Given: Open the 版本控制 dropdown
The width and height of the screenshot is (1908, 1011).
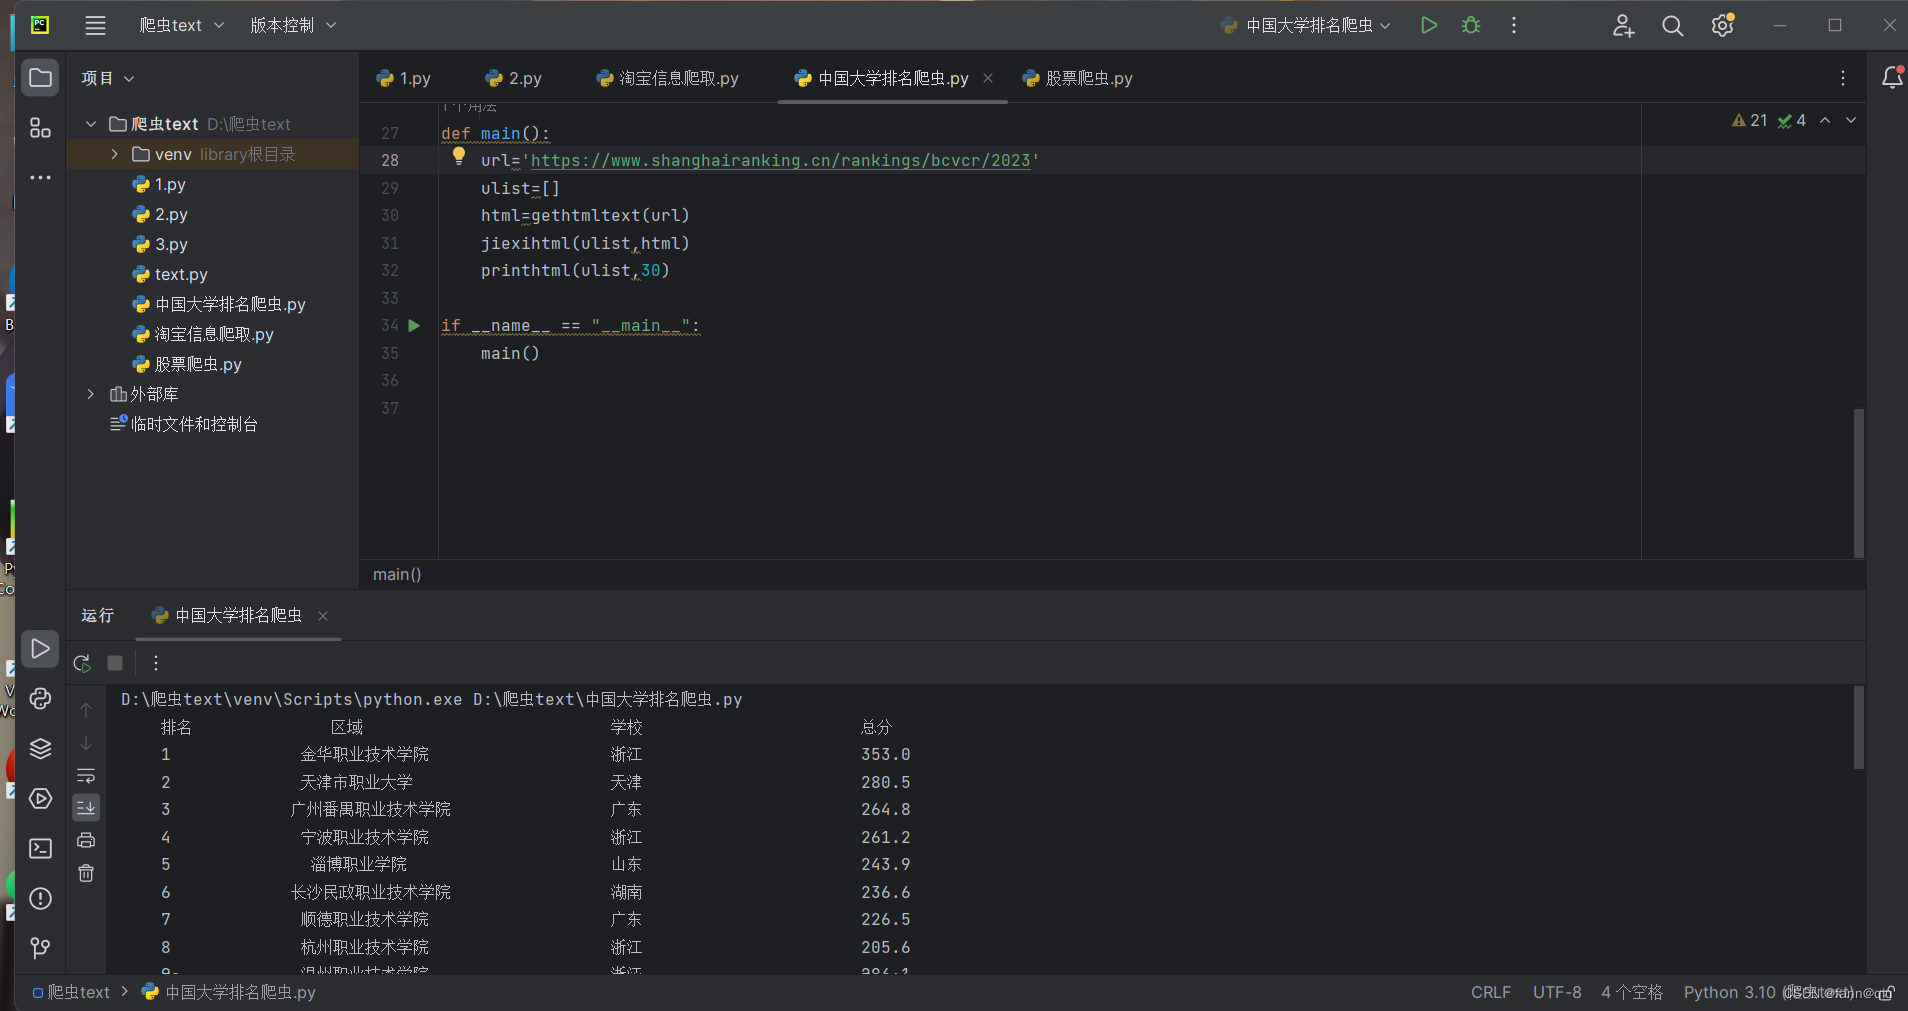Looking at the screenshot, I should click(293, 25).
